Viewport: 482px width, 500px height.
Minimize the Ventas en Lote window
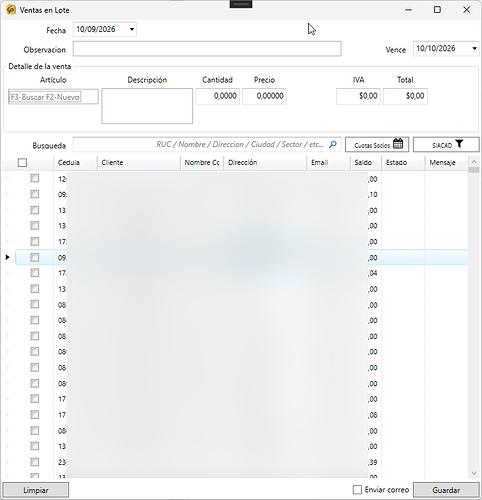pos(408,10)
